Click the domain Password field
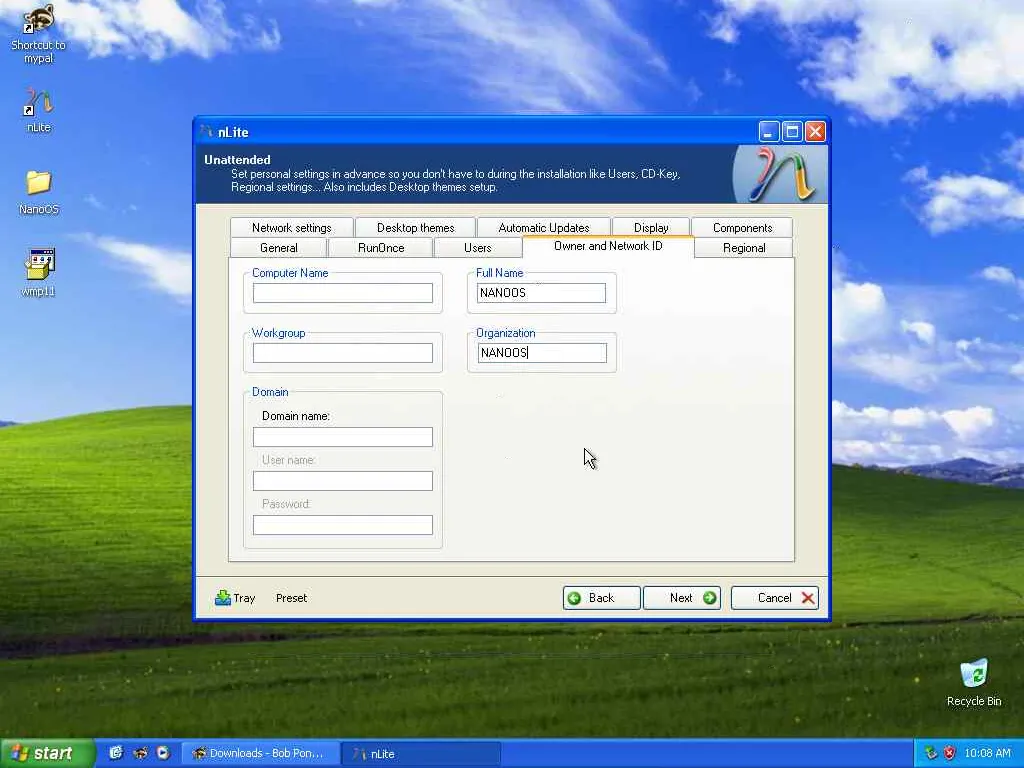 (343, 524)
